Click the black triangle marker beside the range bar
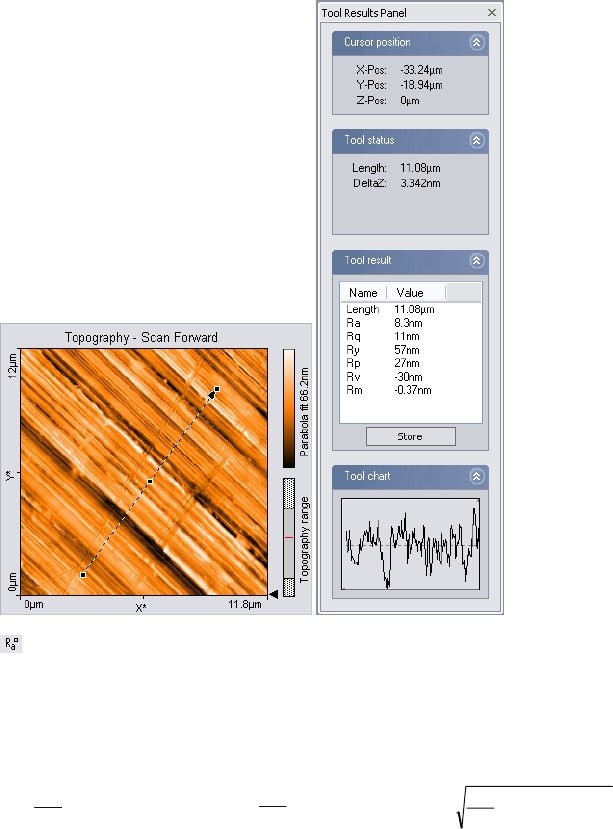The width and height of the screenshot is (613, 829). click(273, 595)
